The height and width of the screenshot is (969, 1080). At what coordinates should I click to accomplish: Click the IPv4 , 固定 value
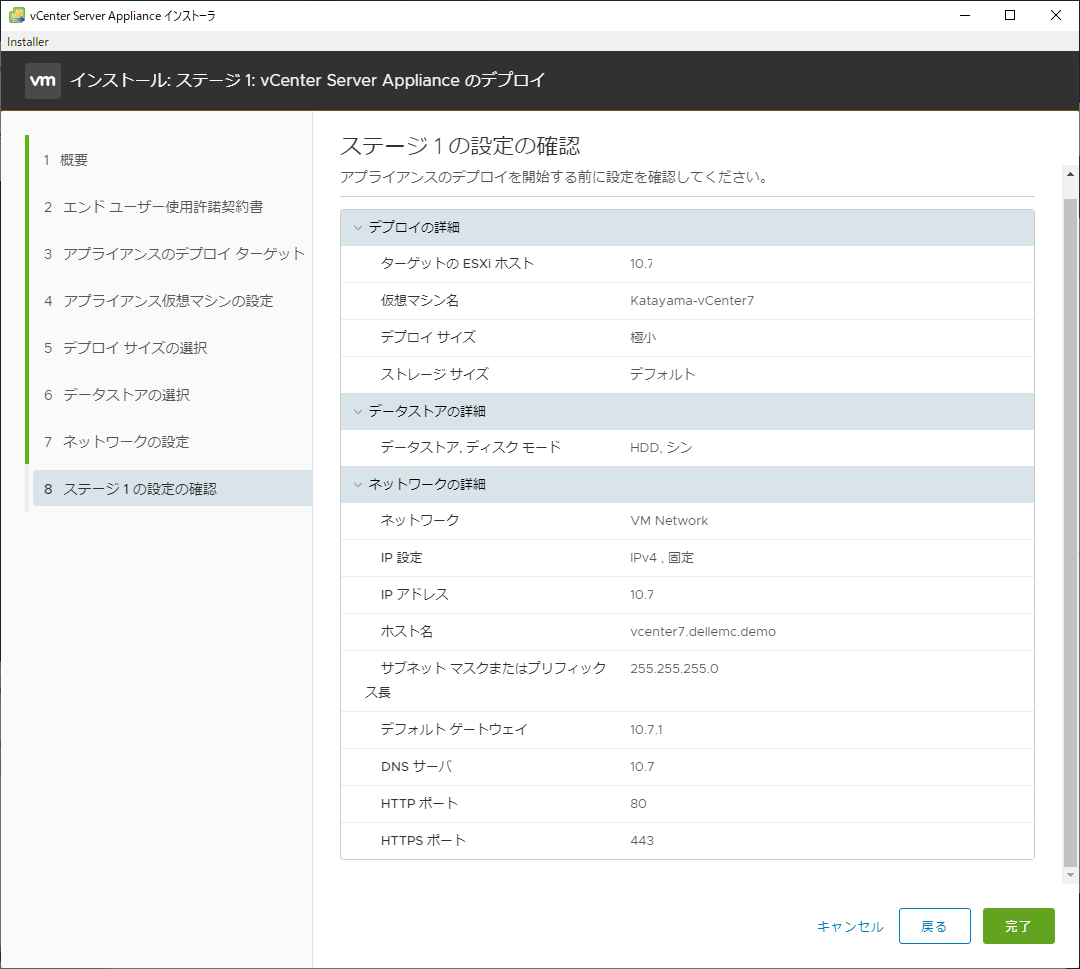pos(662,558)
